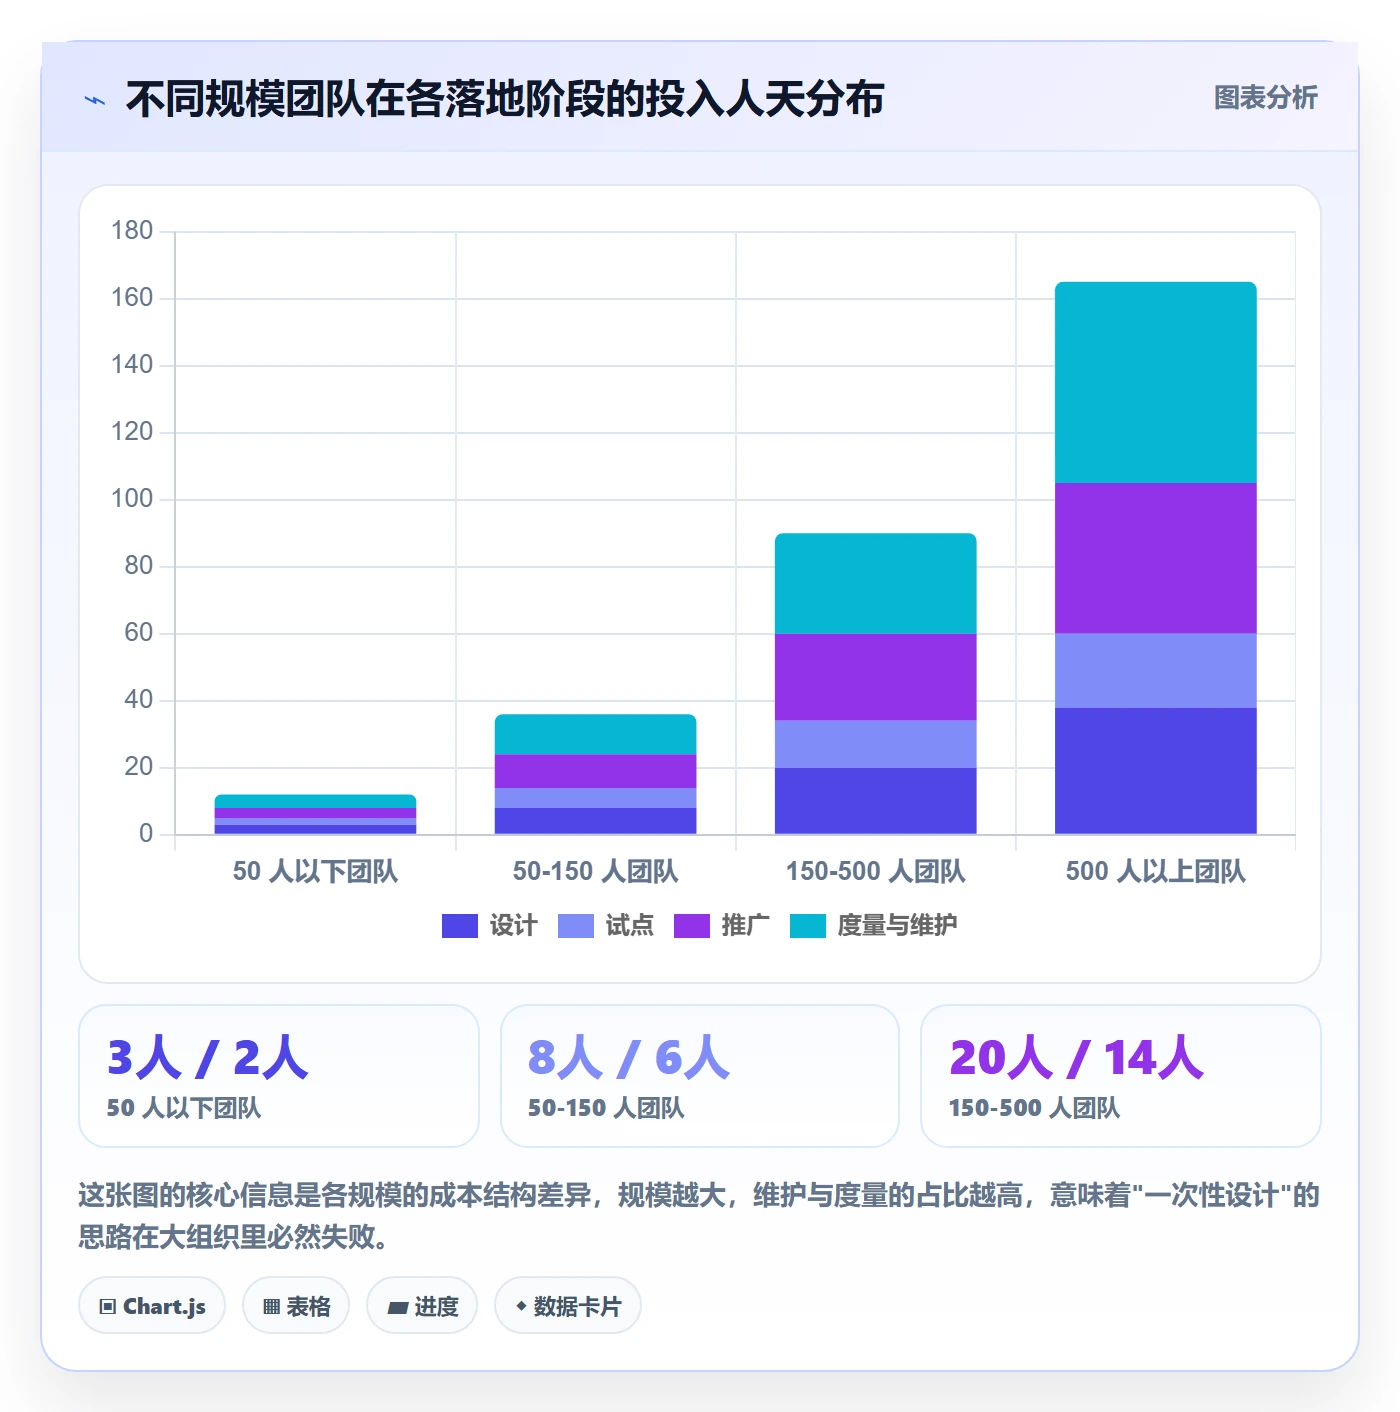Click the teal segment of 50-150 人团队 bar
Image resolution: width=1400 pixels, height=1412 pixels.
click(596, 734)
